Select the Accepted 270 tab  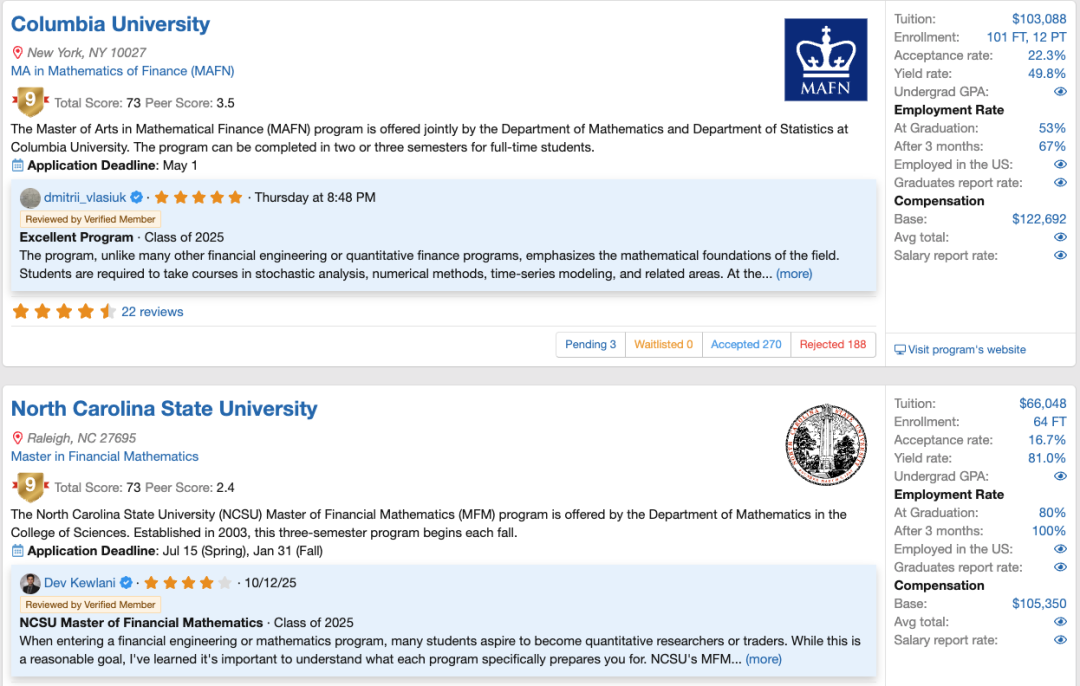(746, 344)
